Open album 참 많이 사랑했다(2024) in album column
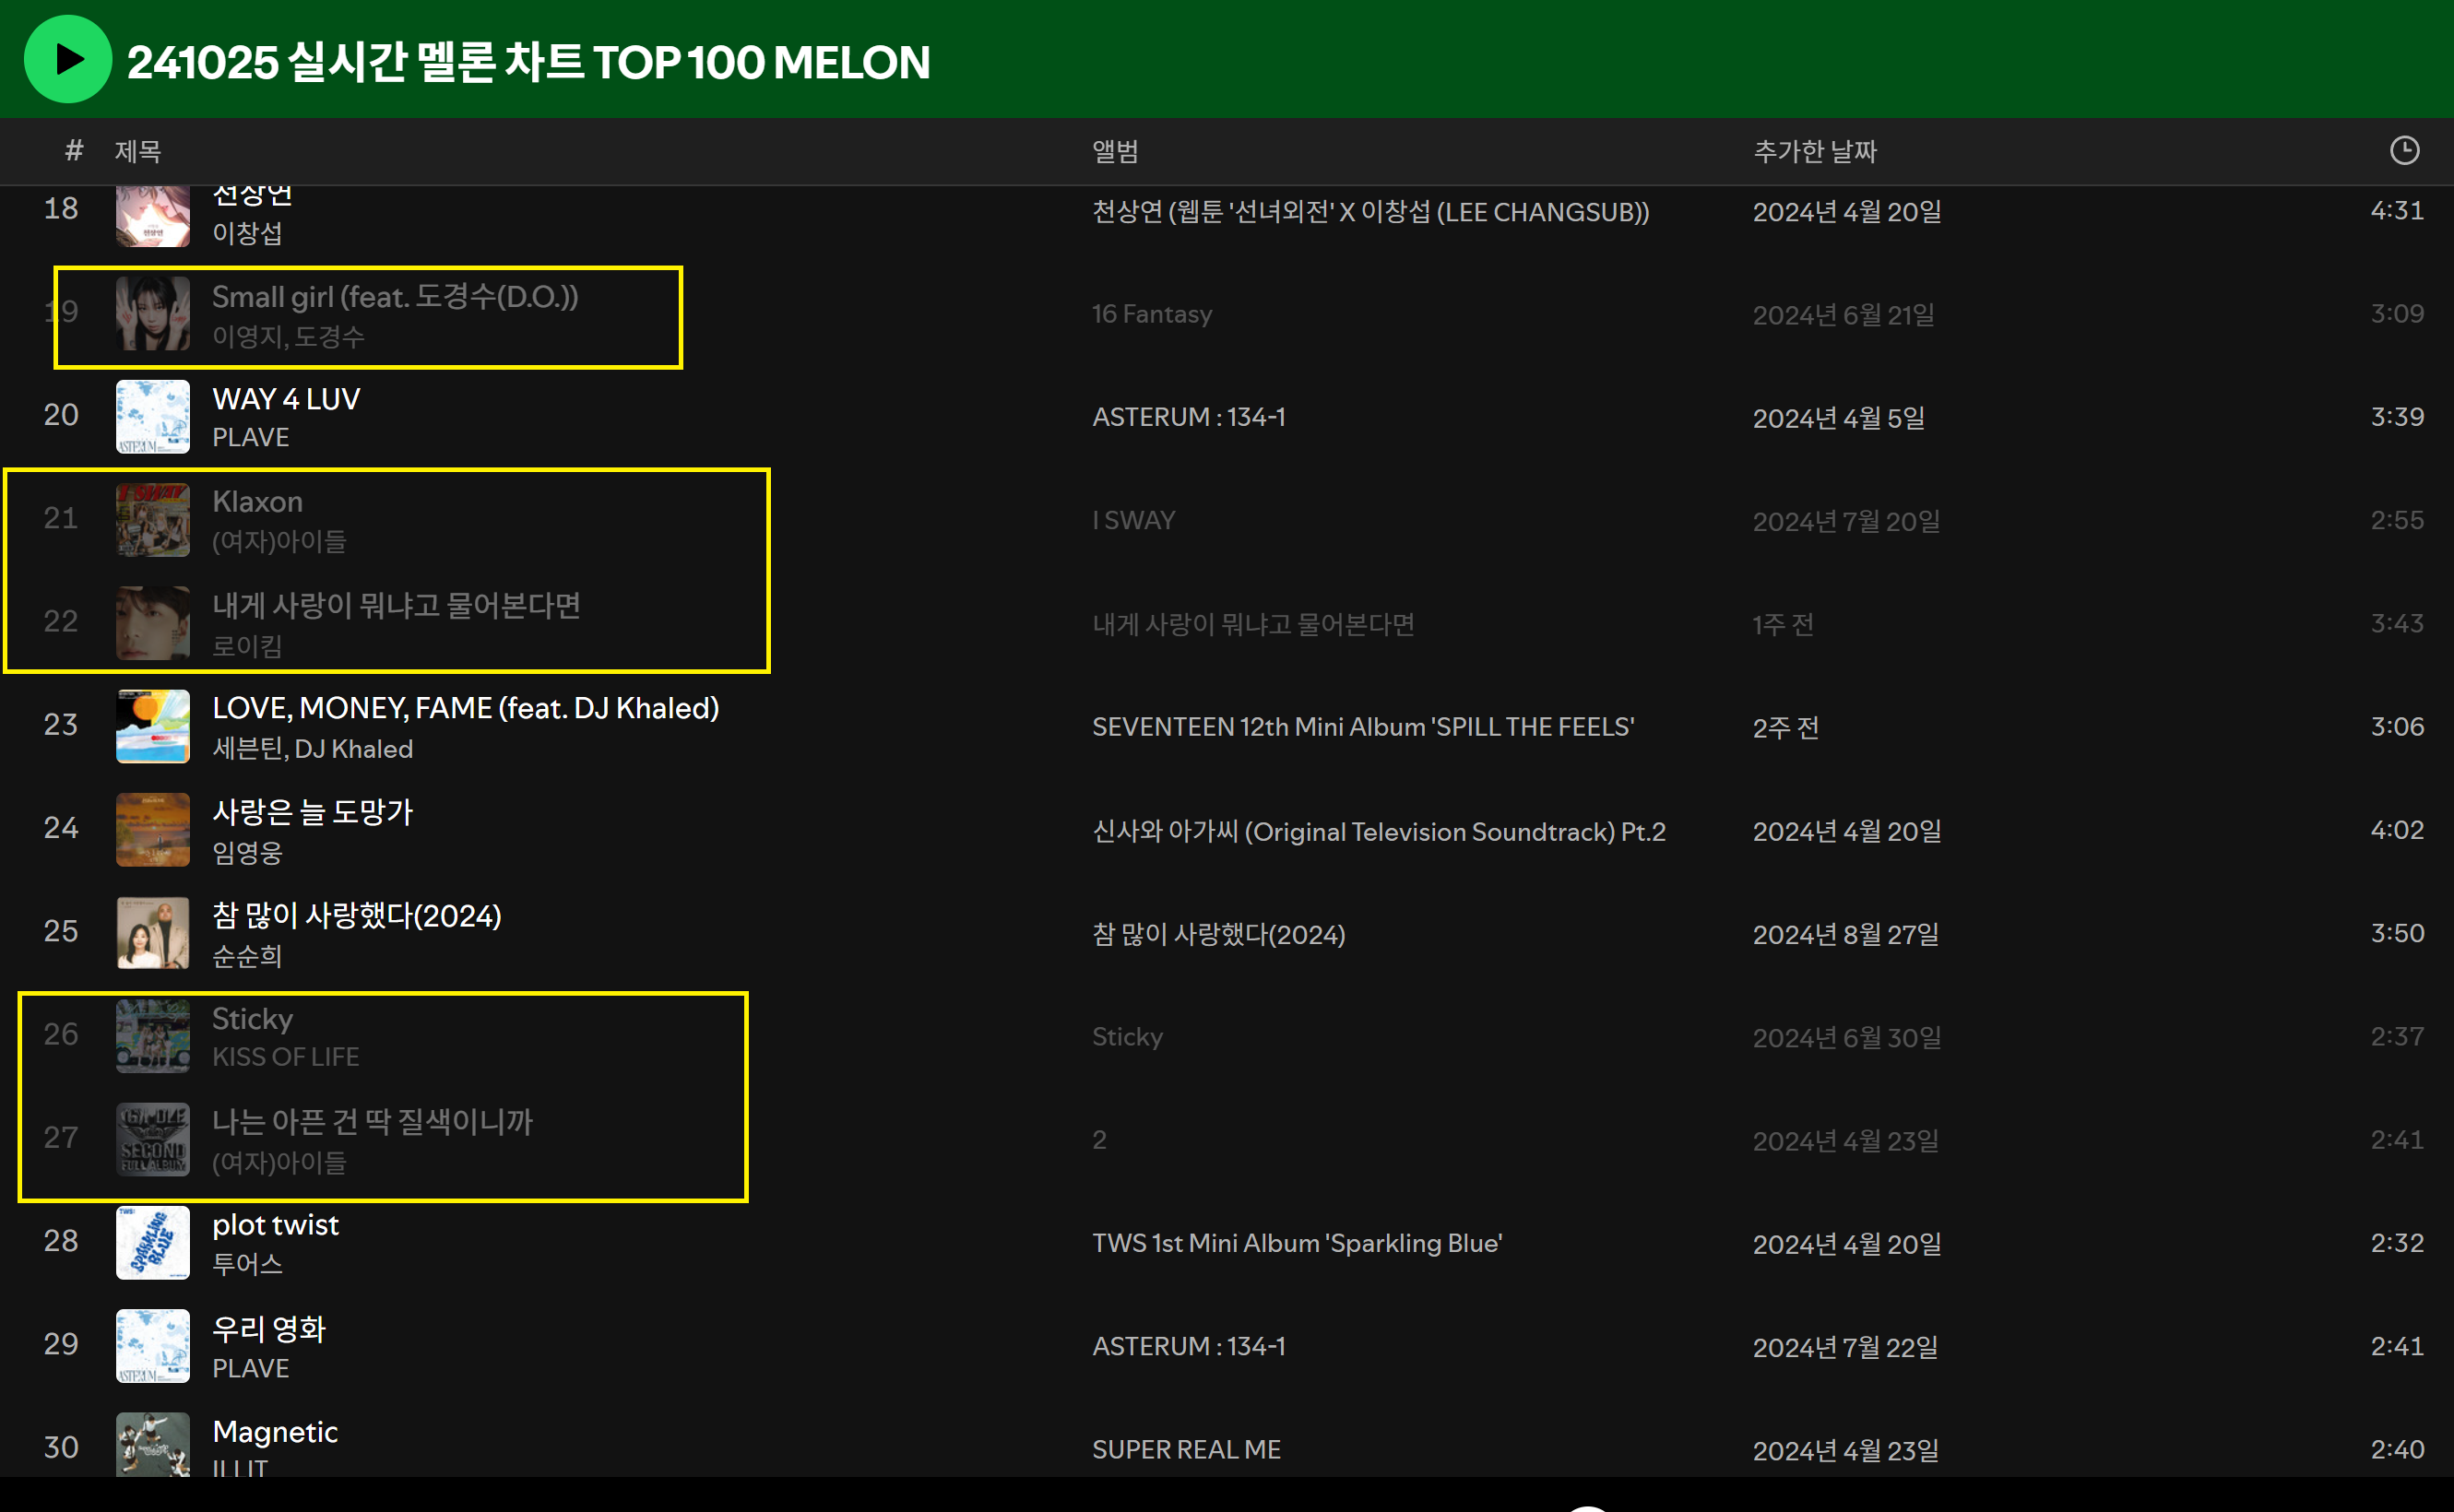 (1218, 934)
